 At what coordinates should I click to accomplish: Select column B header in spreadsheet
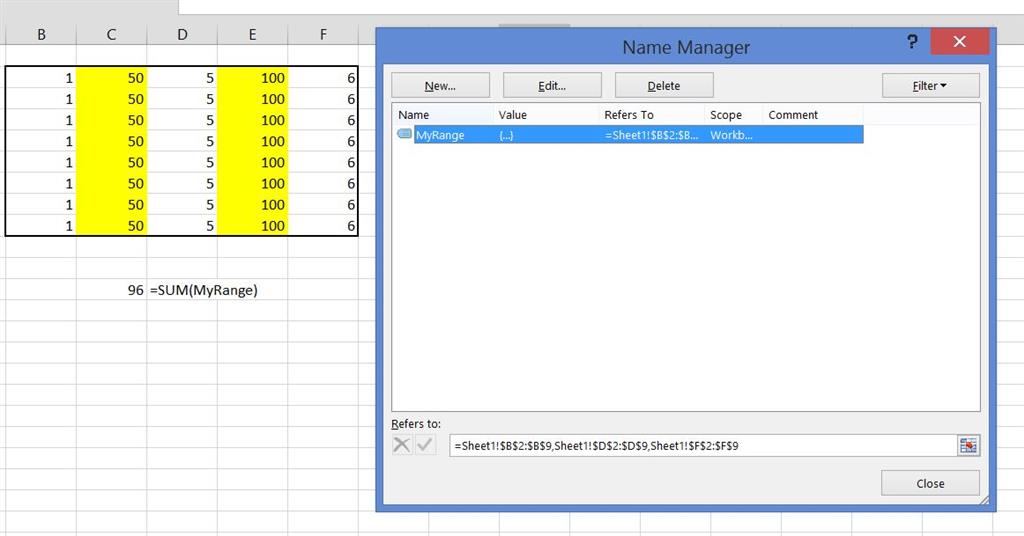pyautogui.click(x=41, y=35)
